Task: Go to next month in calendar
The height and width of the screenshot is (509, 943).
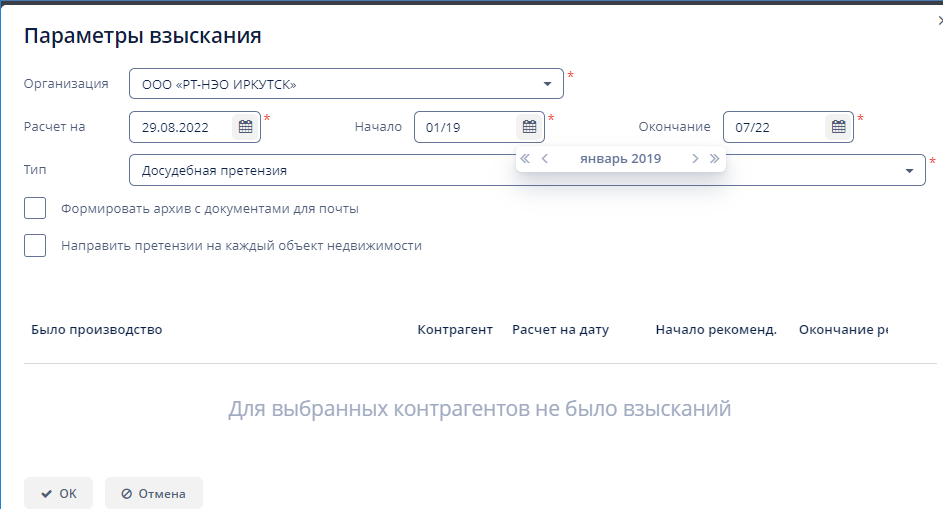Action: click(x=695, y=159)
